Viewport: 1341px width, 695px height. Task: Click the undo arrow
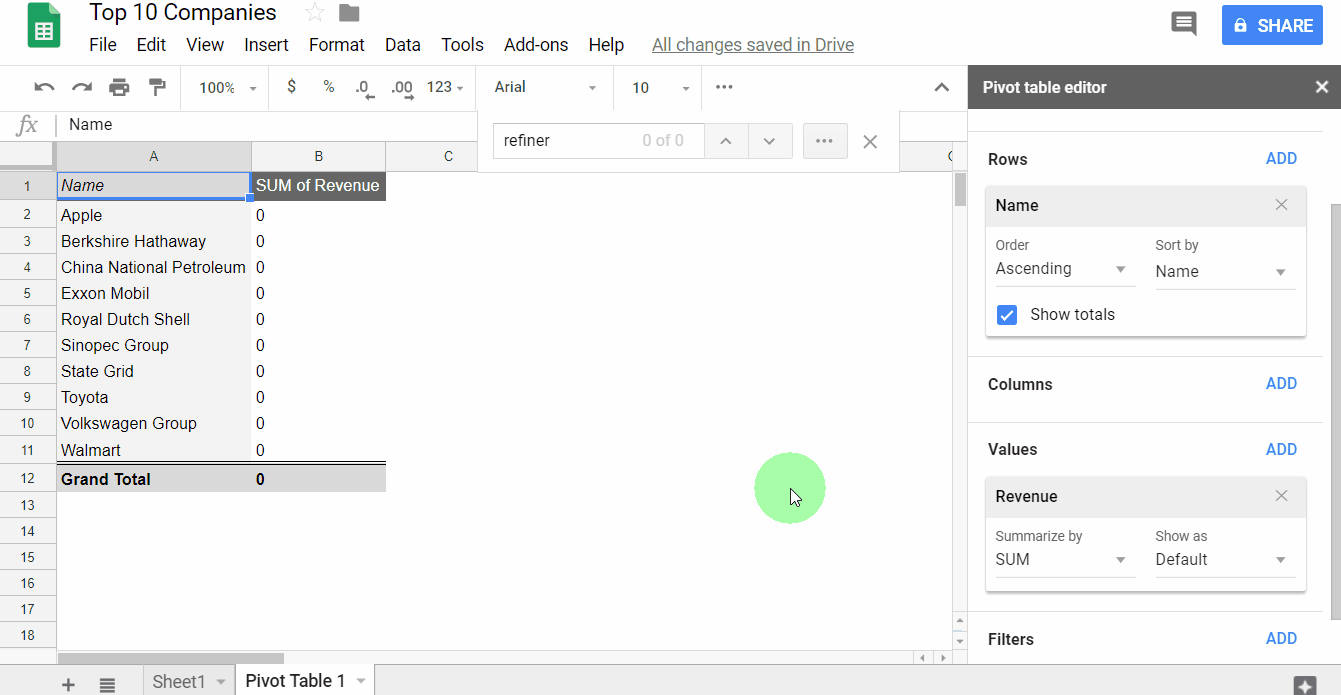click(x=45, y=88)
